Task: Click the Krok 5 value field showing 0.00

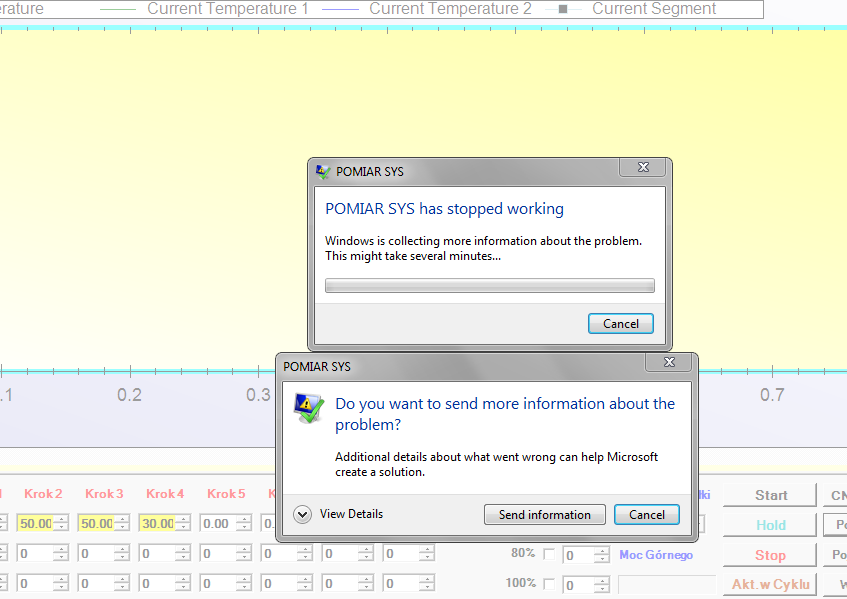Action: 219,523
